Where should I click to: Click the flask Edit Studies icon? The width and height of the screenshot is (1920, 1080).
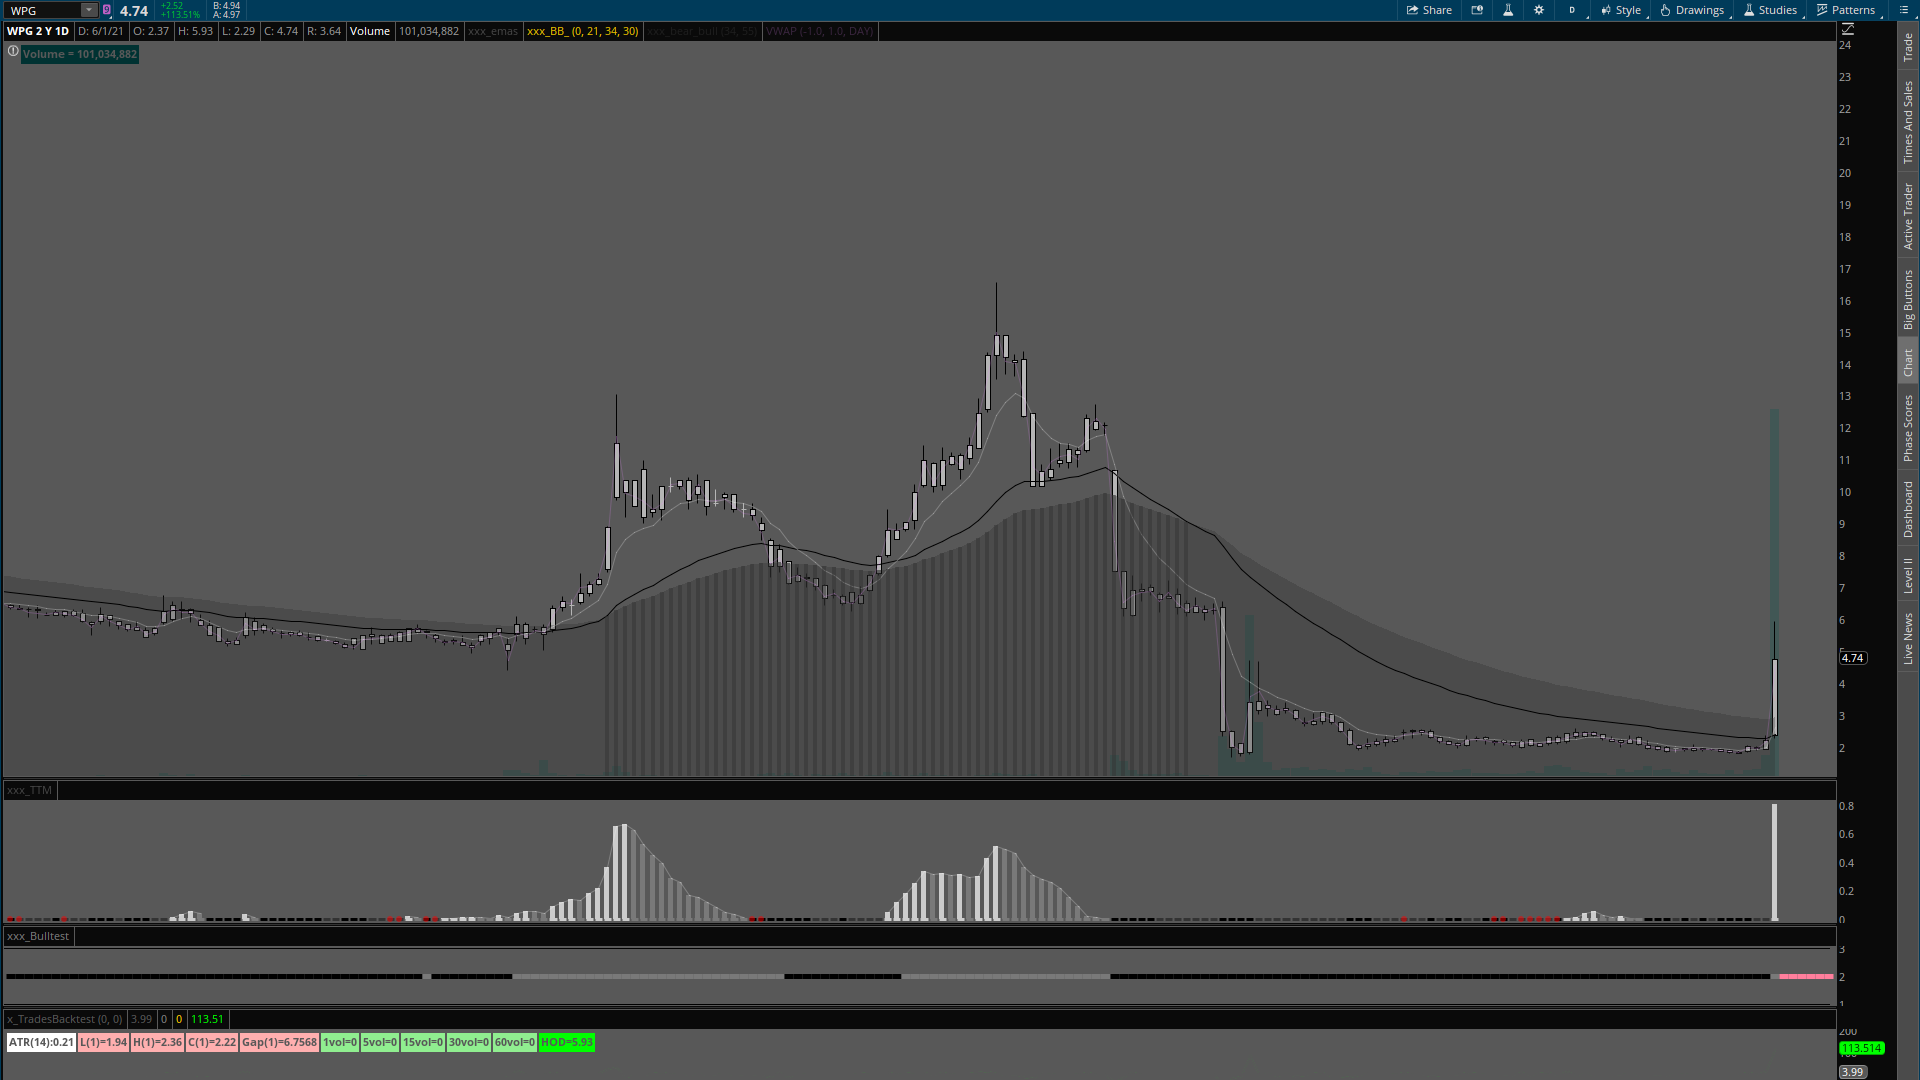coord(1508,10)
